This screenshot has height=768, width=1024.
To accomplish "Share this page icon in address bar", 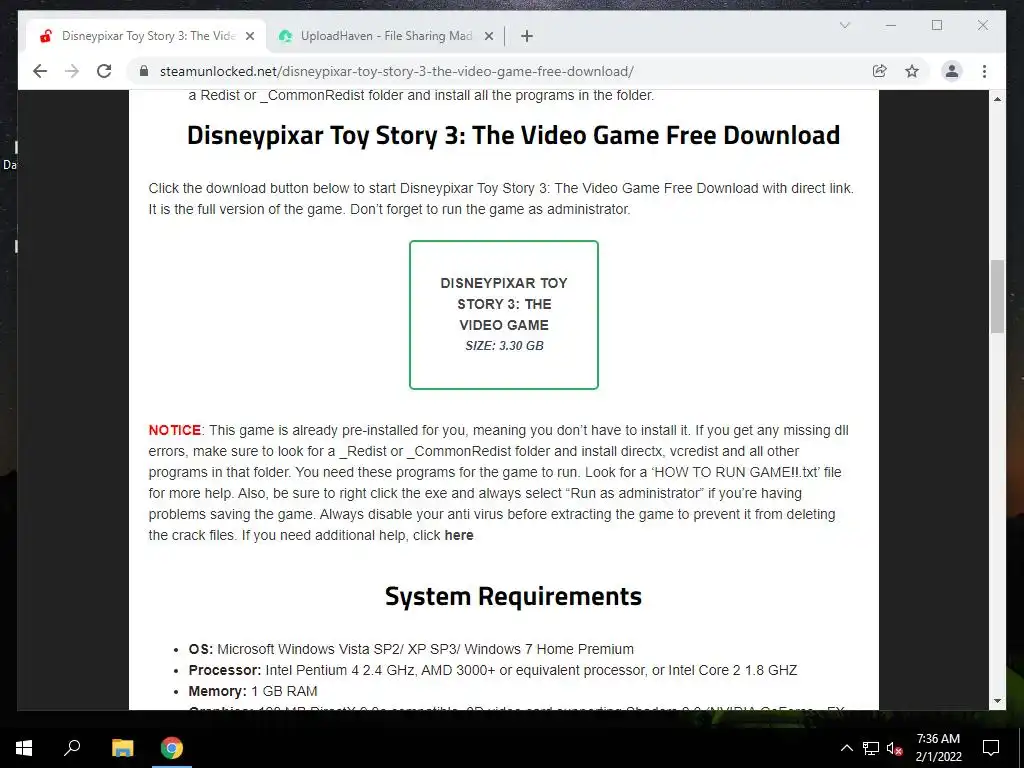I will coord(880,71).
